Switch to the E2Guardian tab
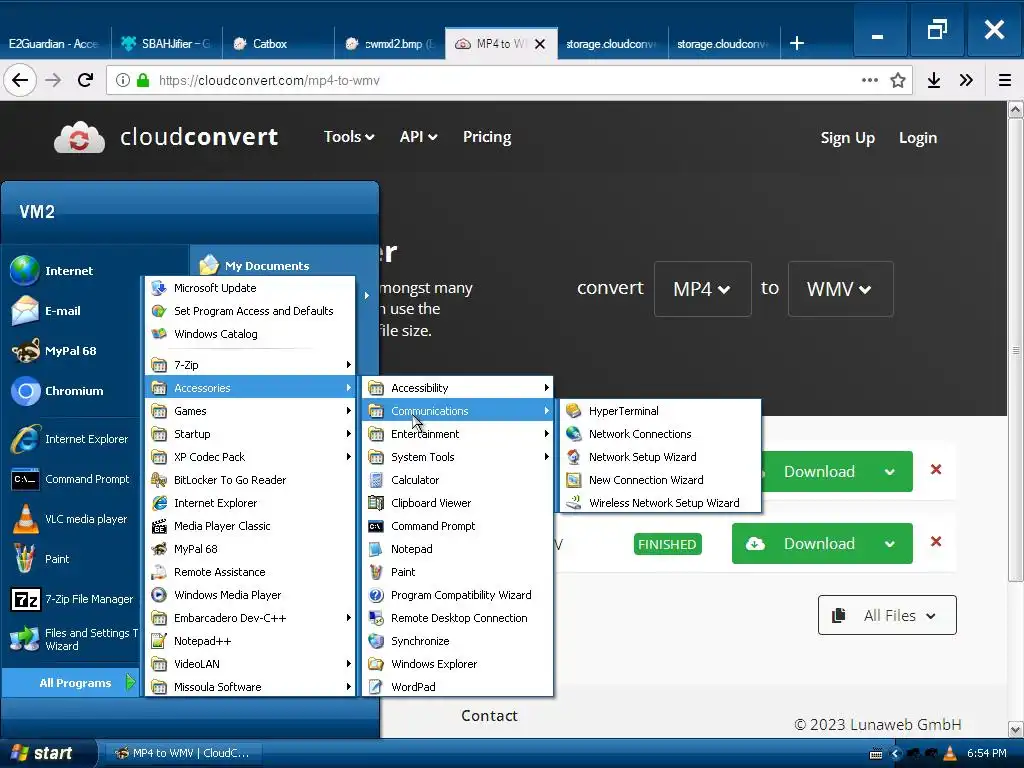This screenshot has width=1024, height=768. pyautogui.click(x=55, y=44)
